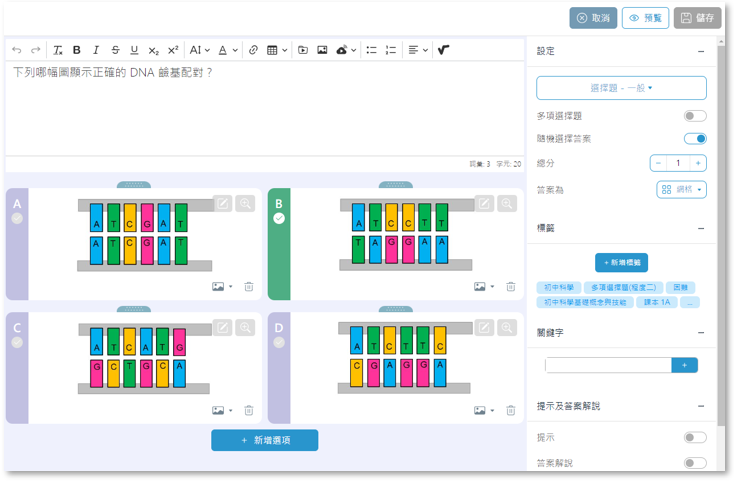Click the keyword input field

pos(608,366)
